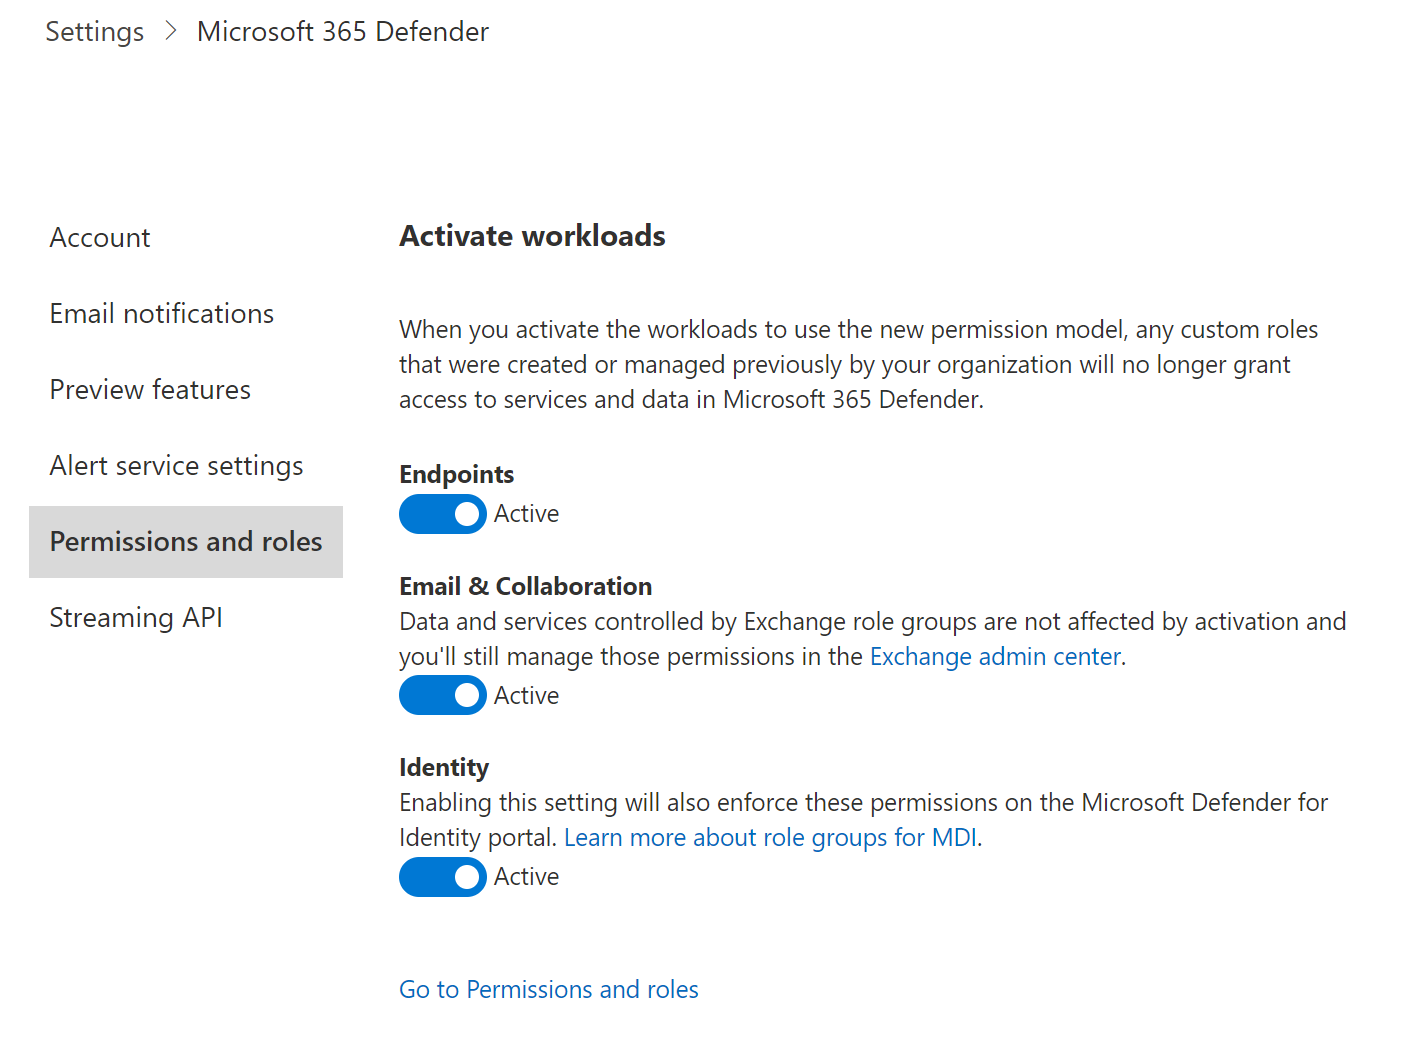Select Alert service settings menu item
1402x1038 pixels.
point(176,466)
